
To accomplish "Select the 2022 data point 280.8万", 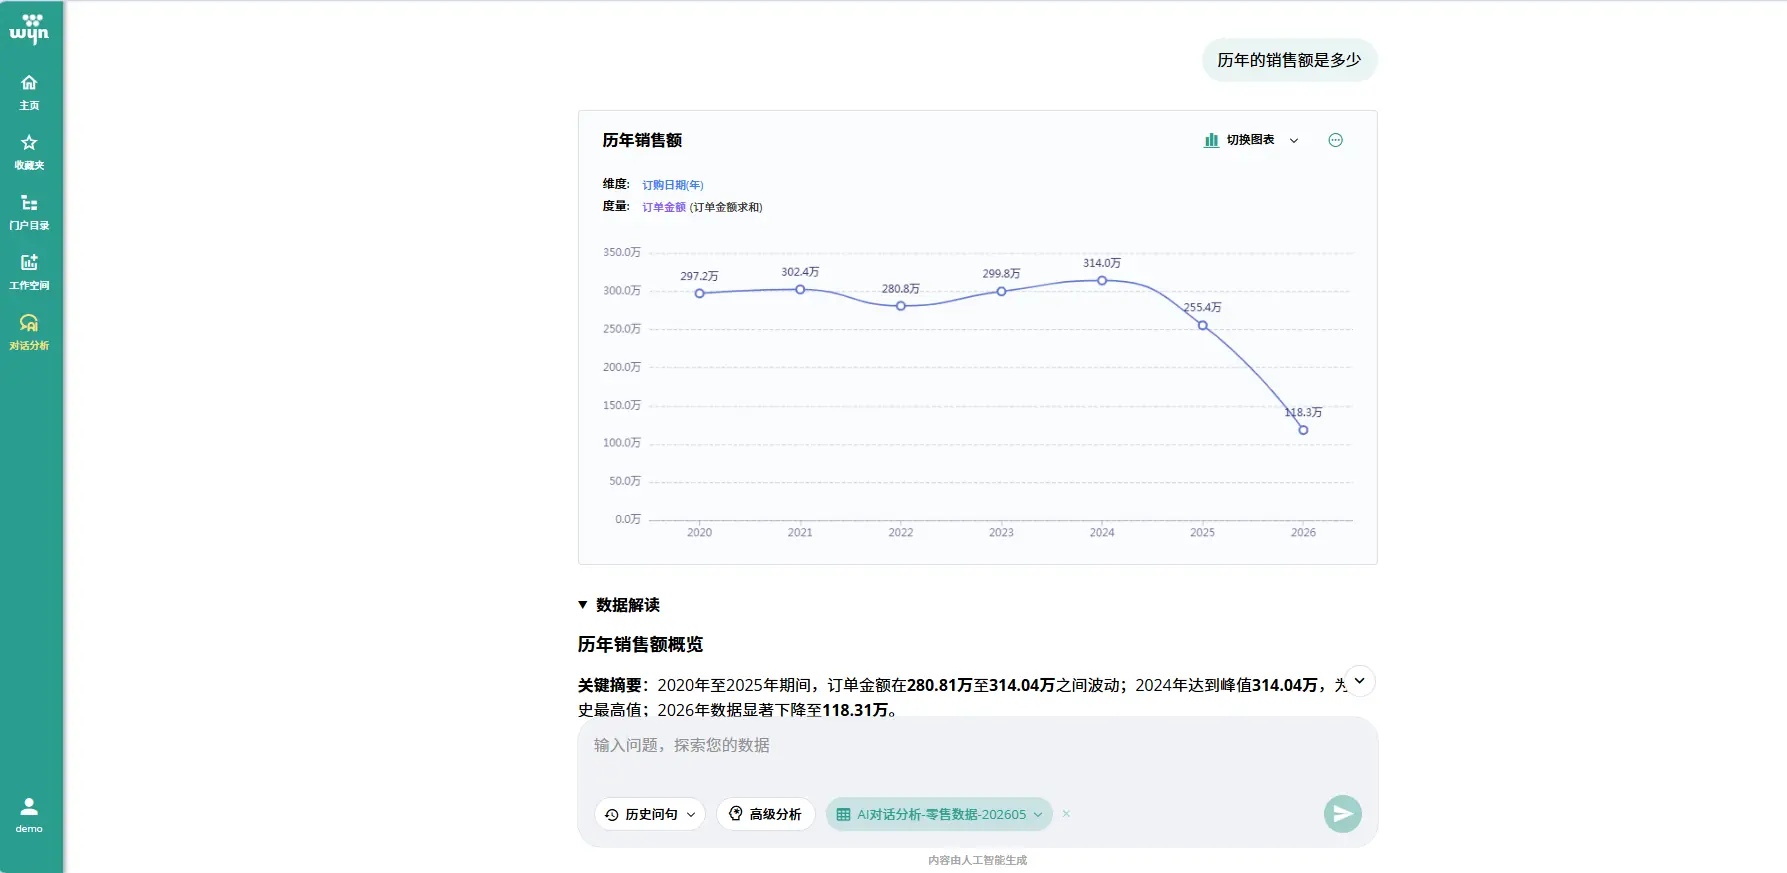I will pos(901,306).
